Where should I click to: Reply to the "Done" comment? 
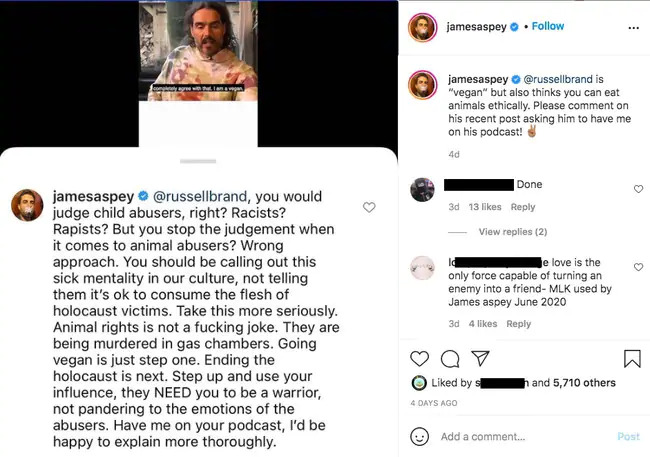coord(523,208)
